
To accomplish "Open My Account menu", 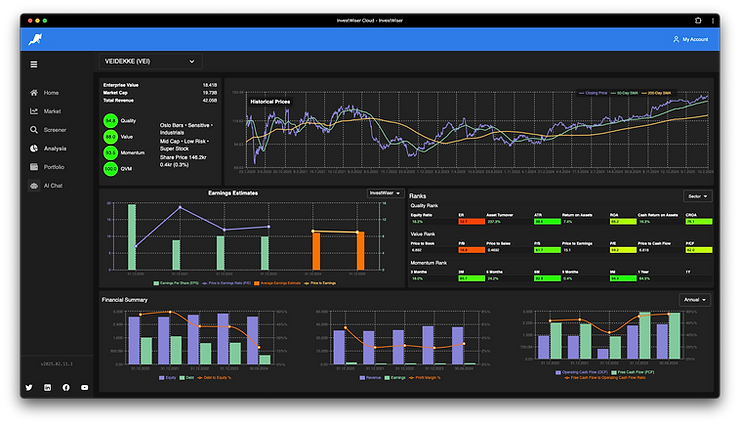I will pos(690,39).
